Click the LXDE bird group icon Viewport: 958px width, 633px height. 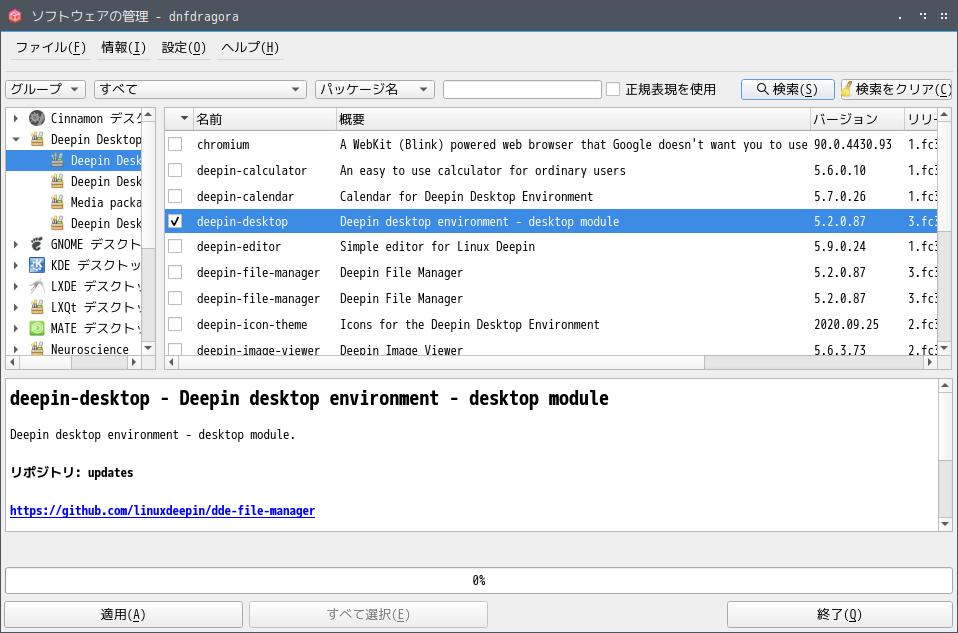37,286
